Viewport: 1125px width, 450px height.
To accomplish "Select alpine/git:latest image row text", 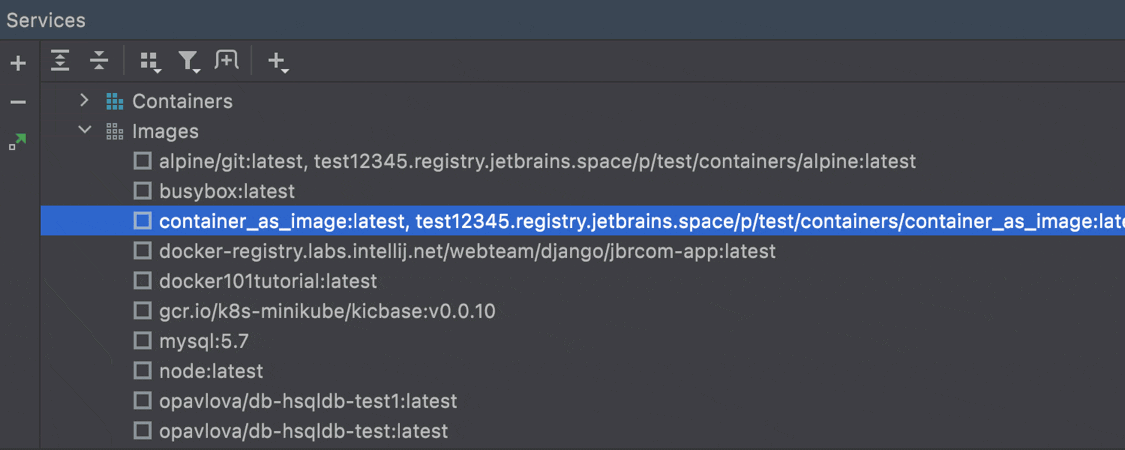I will click(537, 161).
